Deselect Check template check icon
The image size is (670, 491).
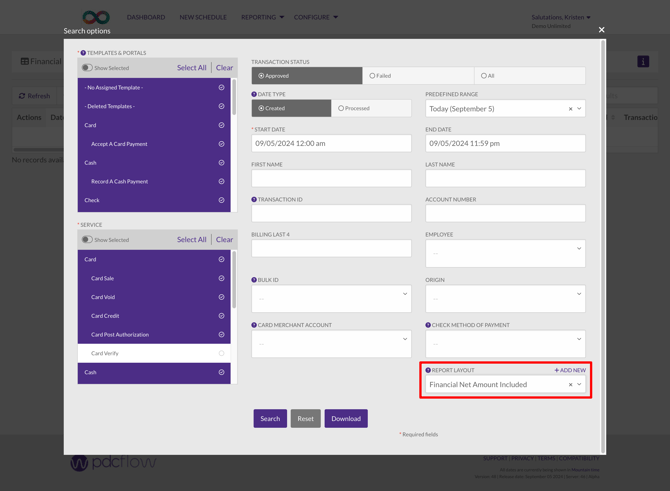(221, 200)
